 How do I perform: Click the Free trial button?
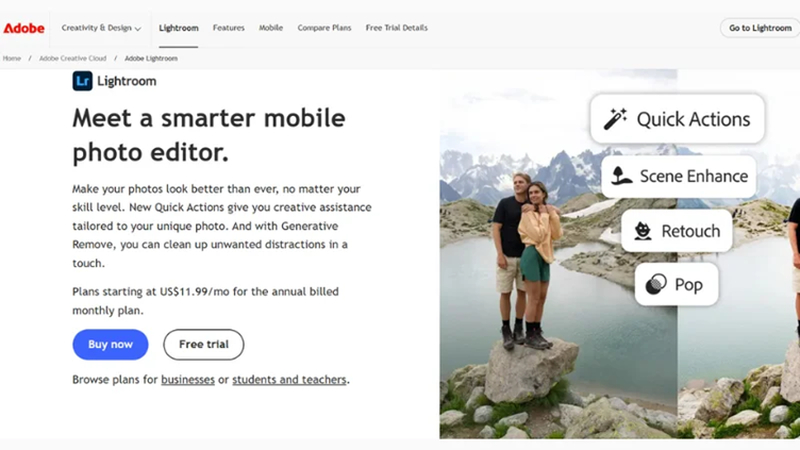(x=204, y=344)
